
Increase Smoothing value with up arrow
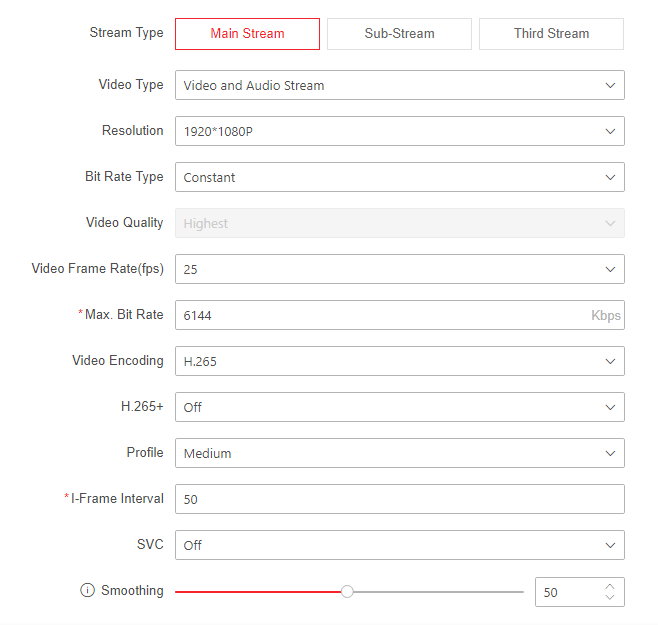pos(610,586)
